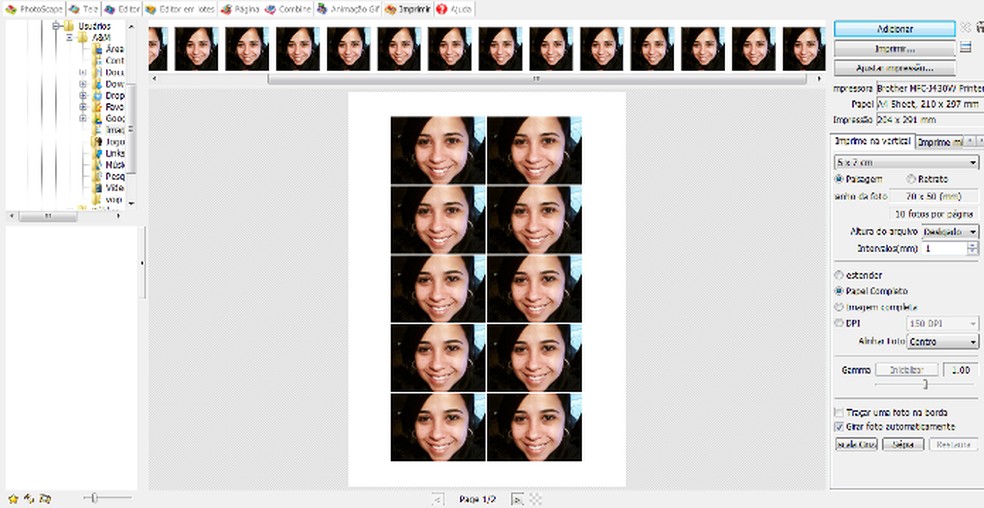
Task: Open the Alinhar foto Centro dropdown
Action: (943, 342)
